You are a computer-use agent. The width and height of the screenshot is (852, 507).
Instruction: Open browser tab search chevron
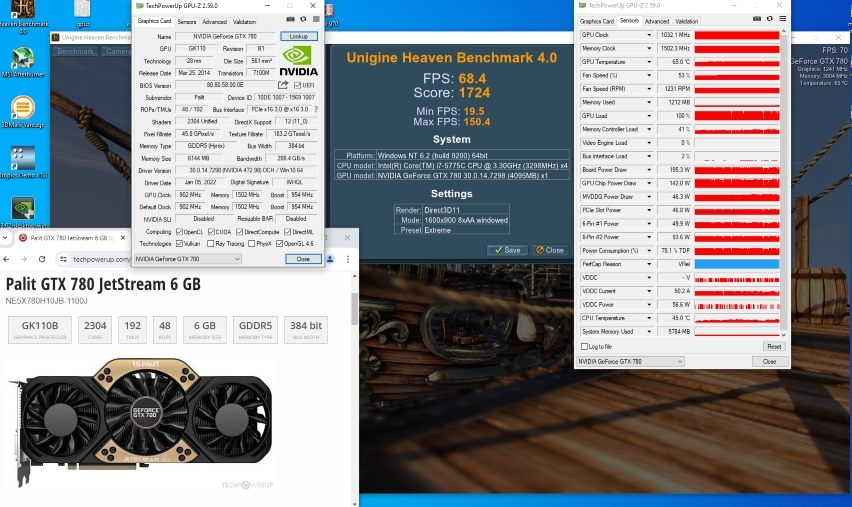(x=5, y=237)
